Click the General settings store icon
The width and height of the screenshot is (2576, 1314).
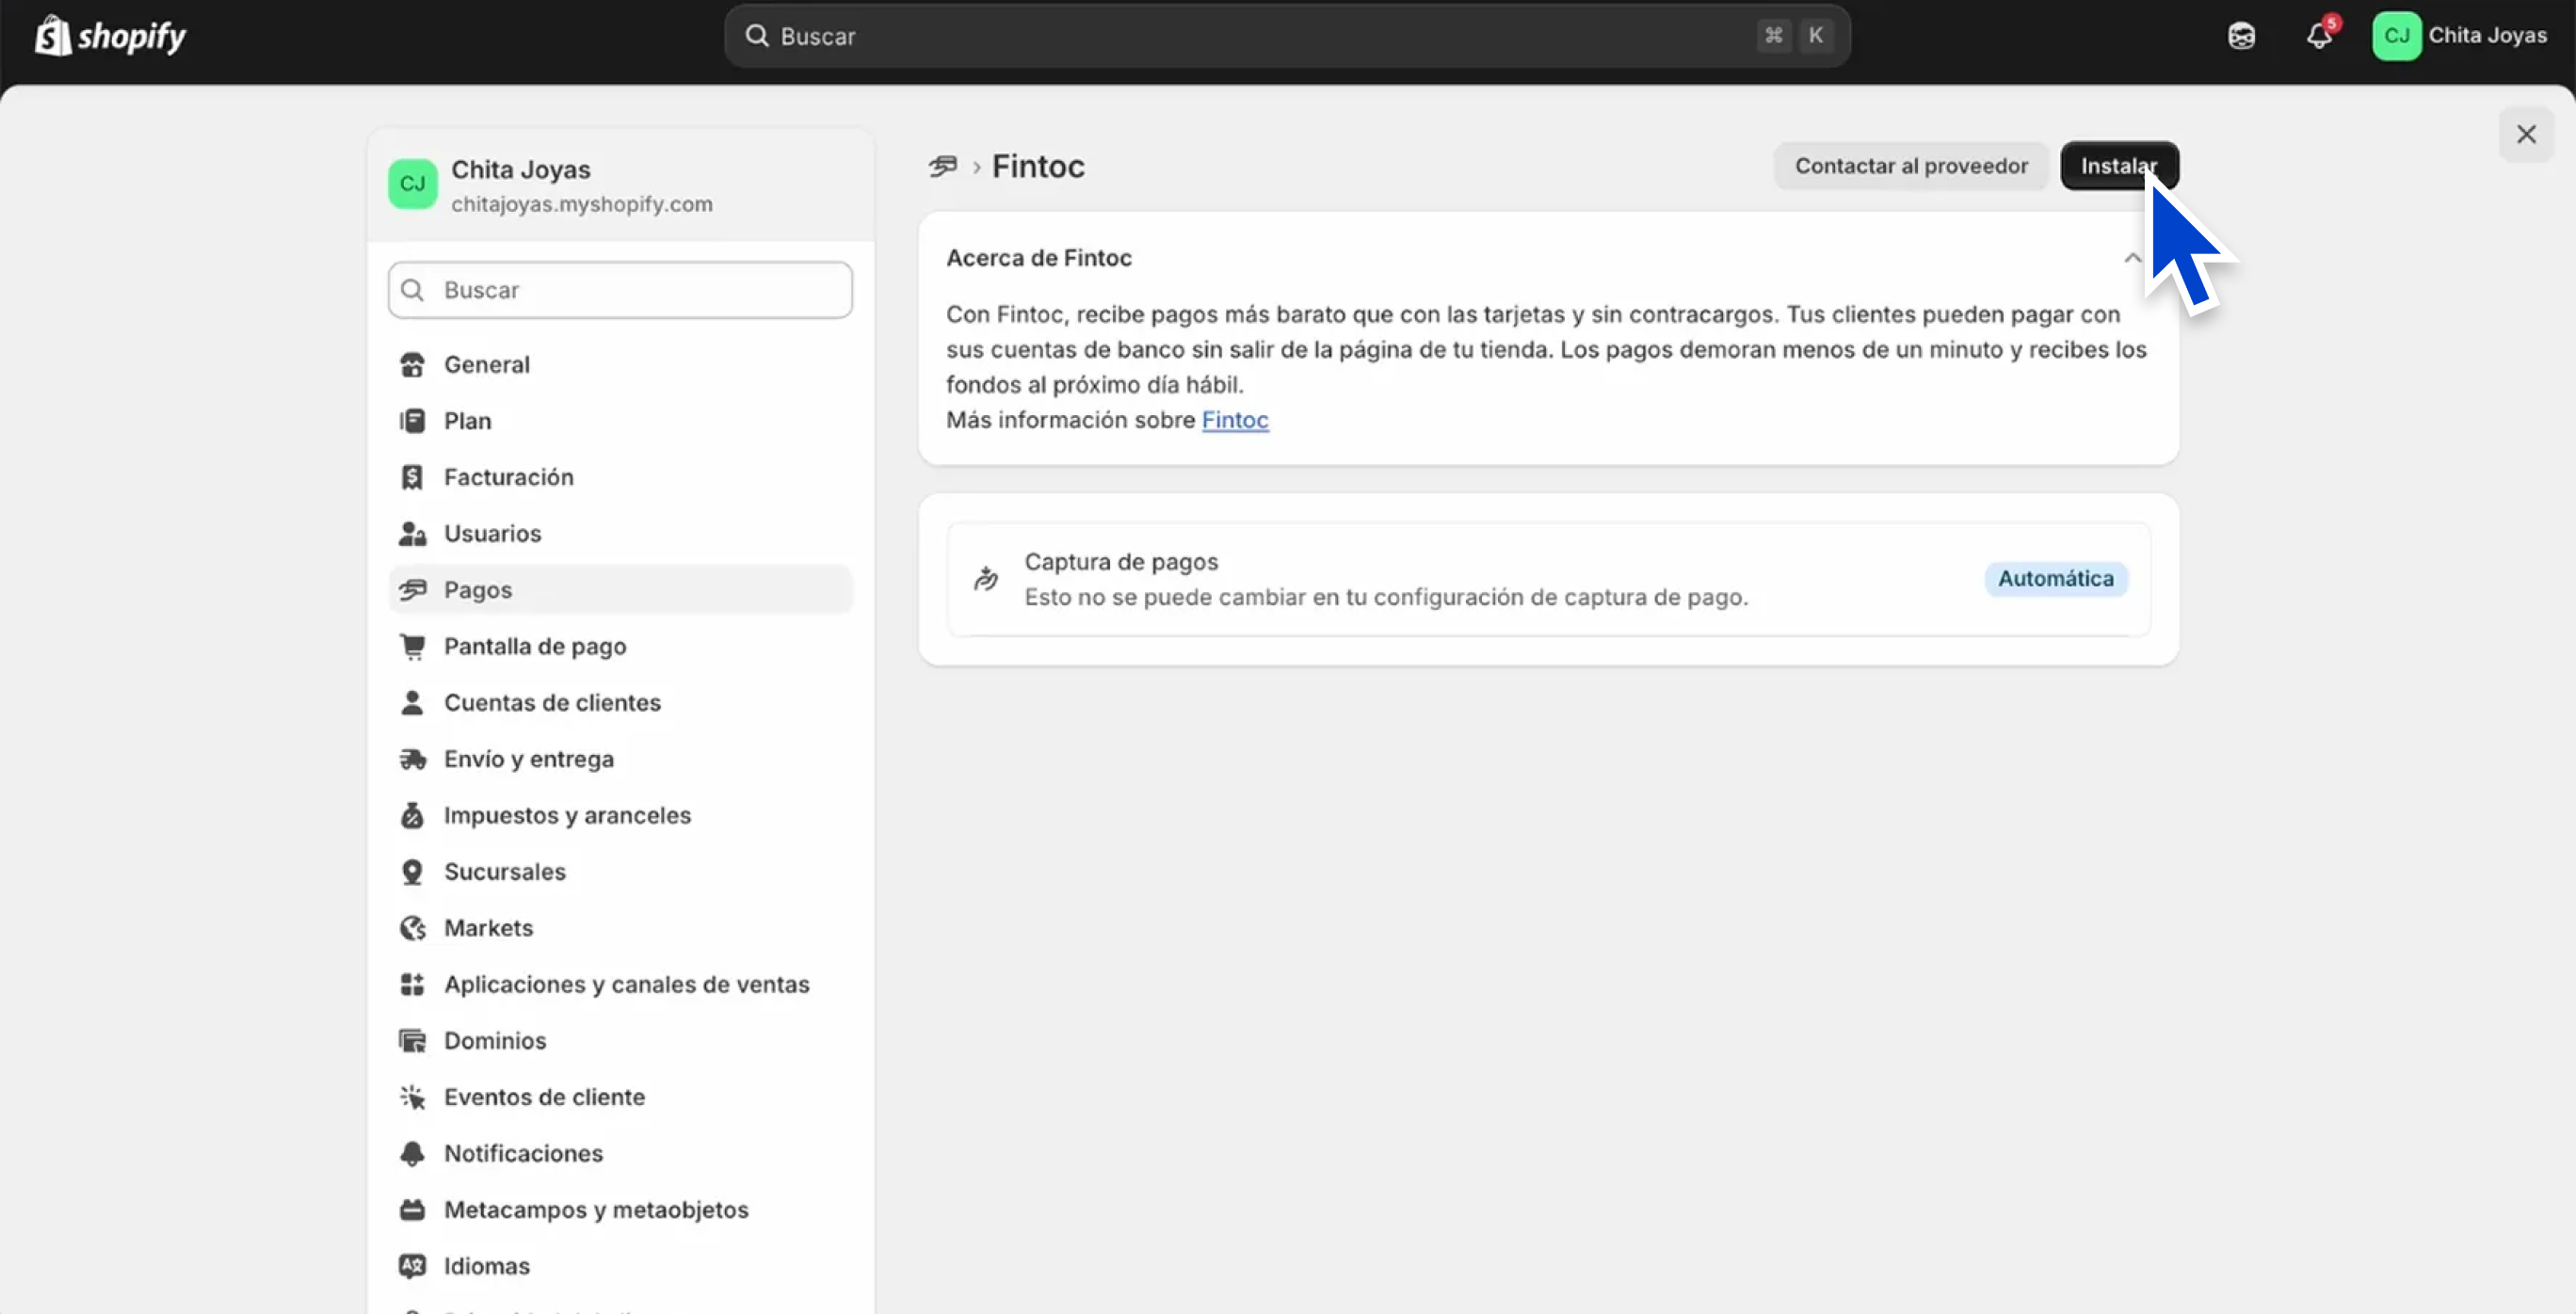pyautogui.click(x=412, y=365)
